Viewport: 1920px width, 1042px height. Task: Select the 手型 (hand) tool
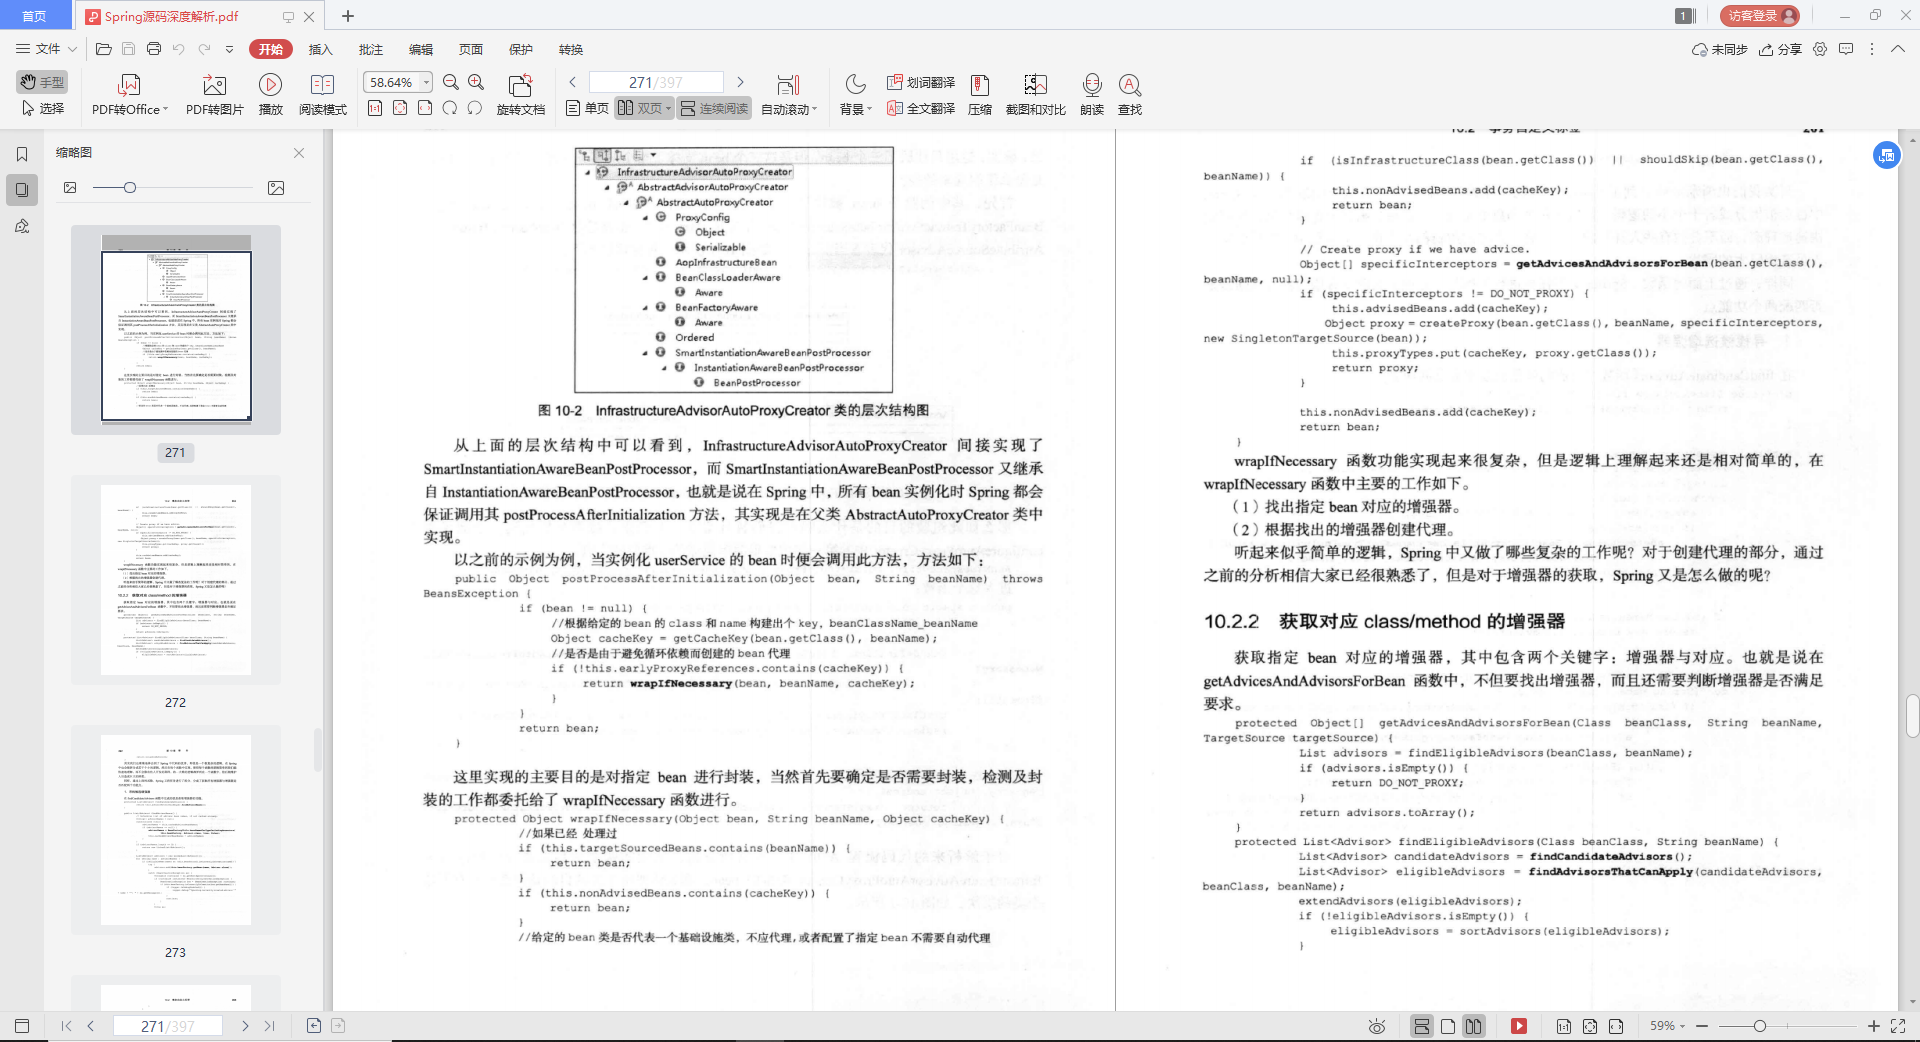tap(41, 83)
